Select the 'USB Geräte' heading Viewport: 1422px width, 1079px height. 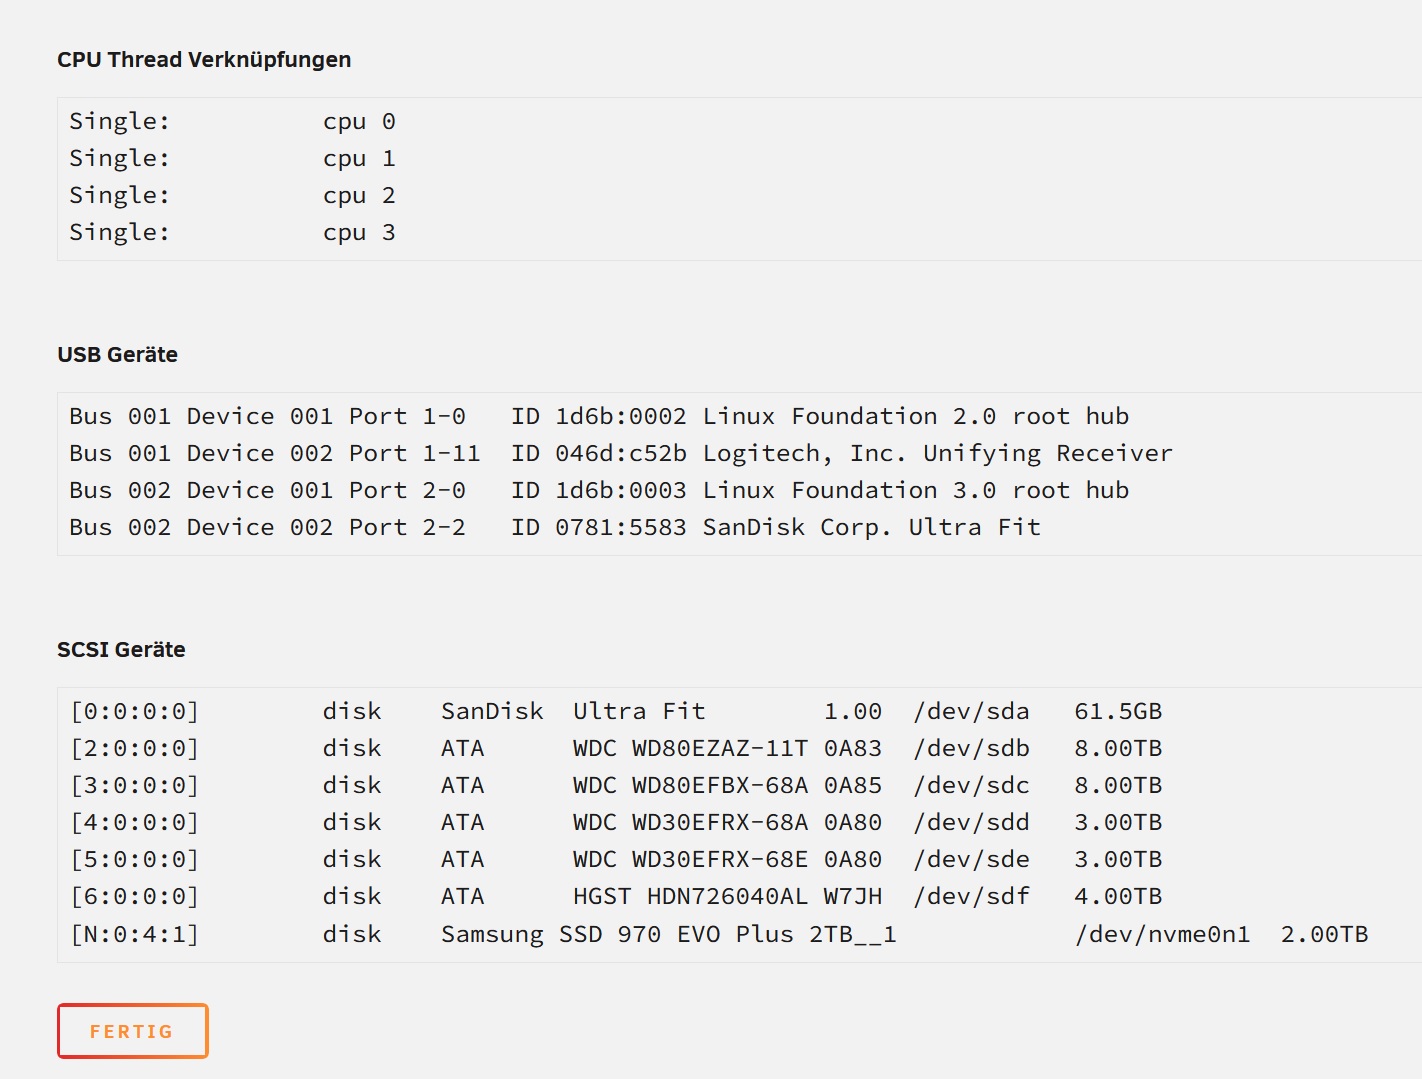coord(117,355)
